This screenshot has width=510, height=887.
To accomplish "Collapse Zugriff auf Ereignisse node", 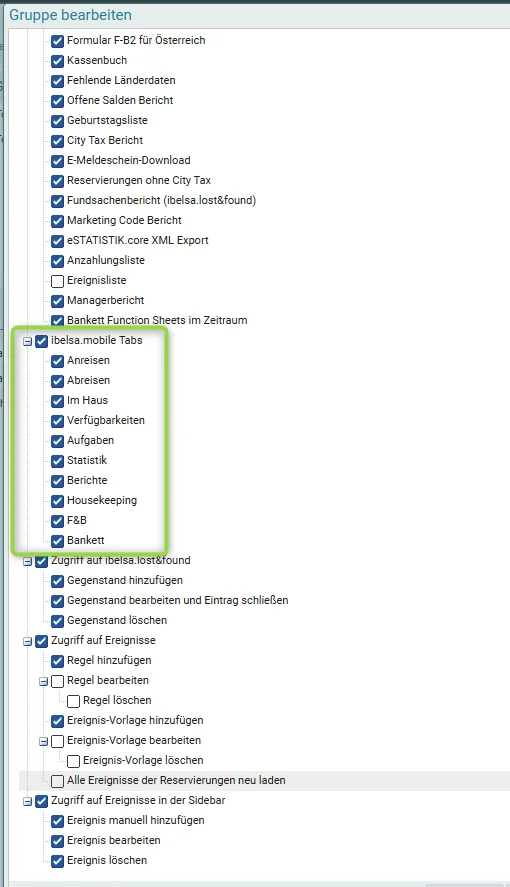I will pos(27,642).
